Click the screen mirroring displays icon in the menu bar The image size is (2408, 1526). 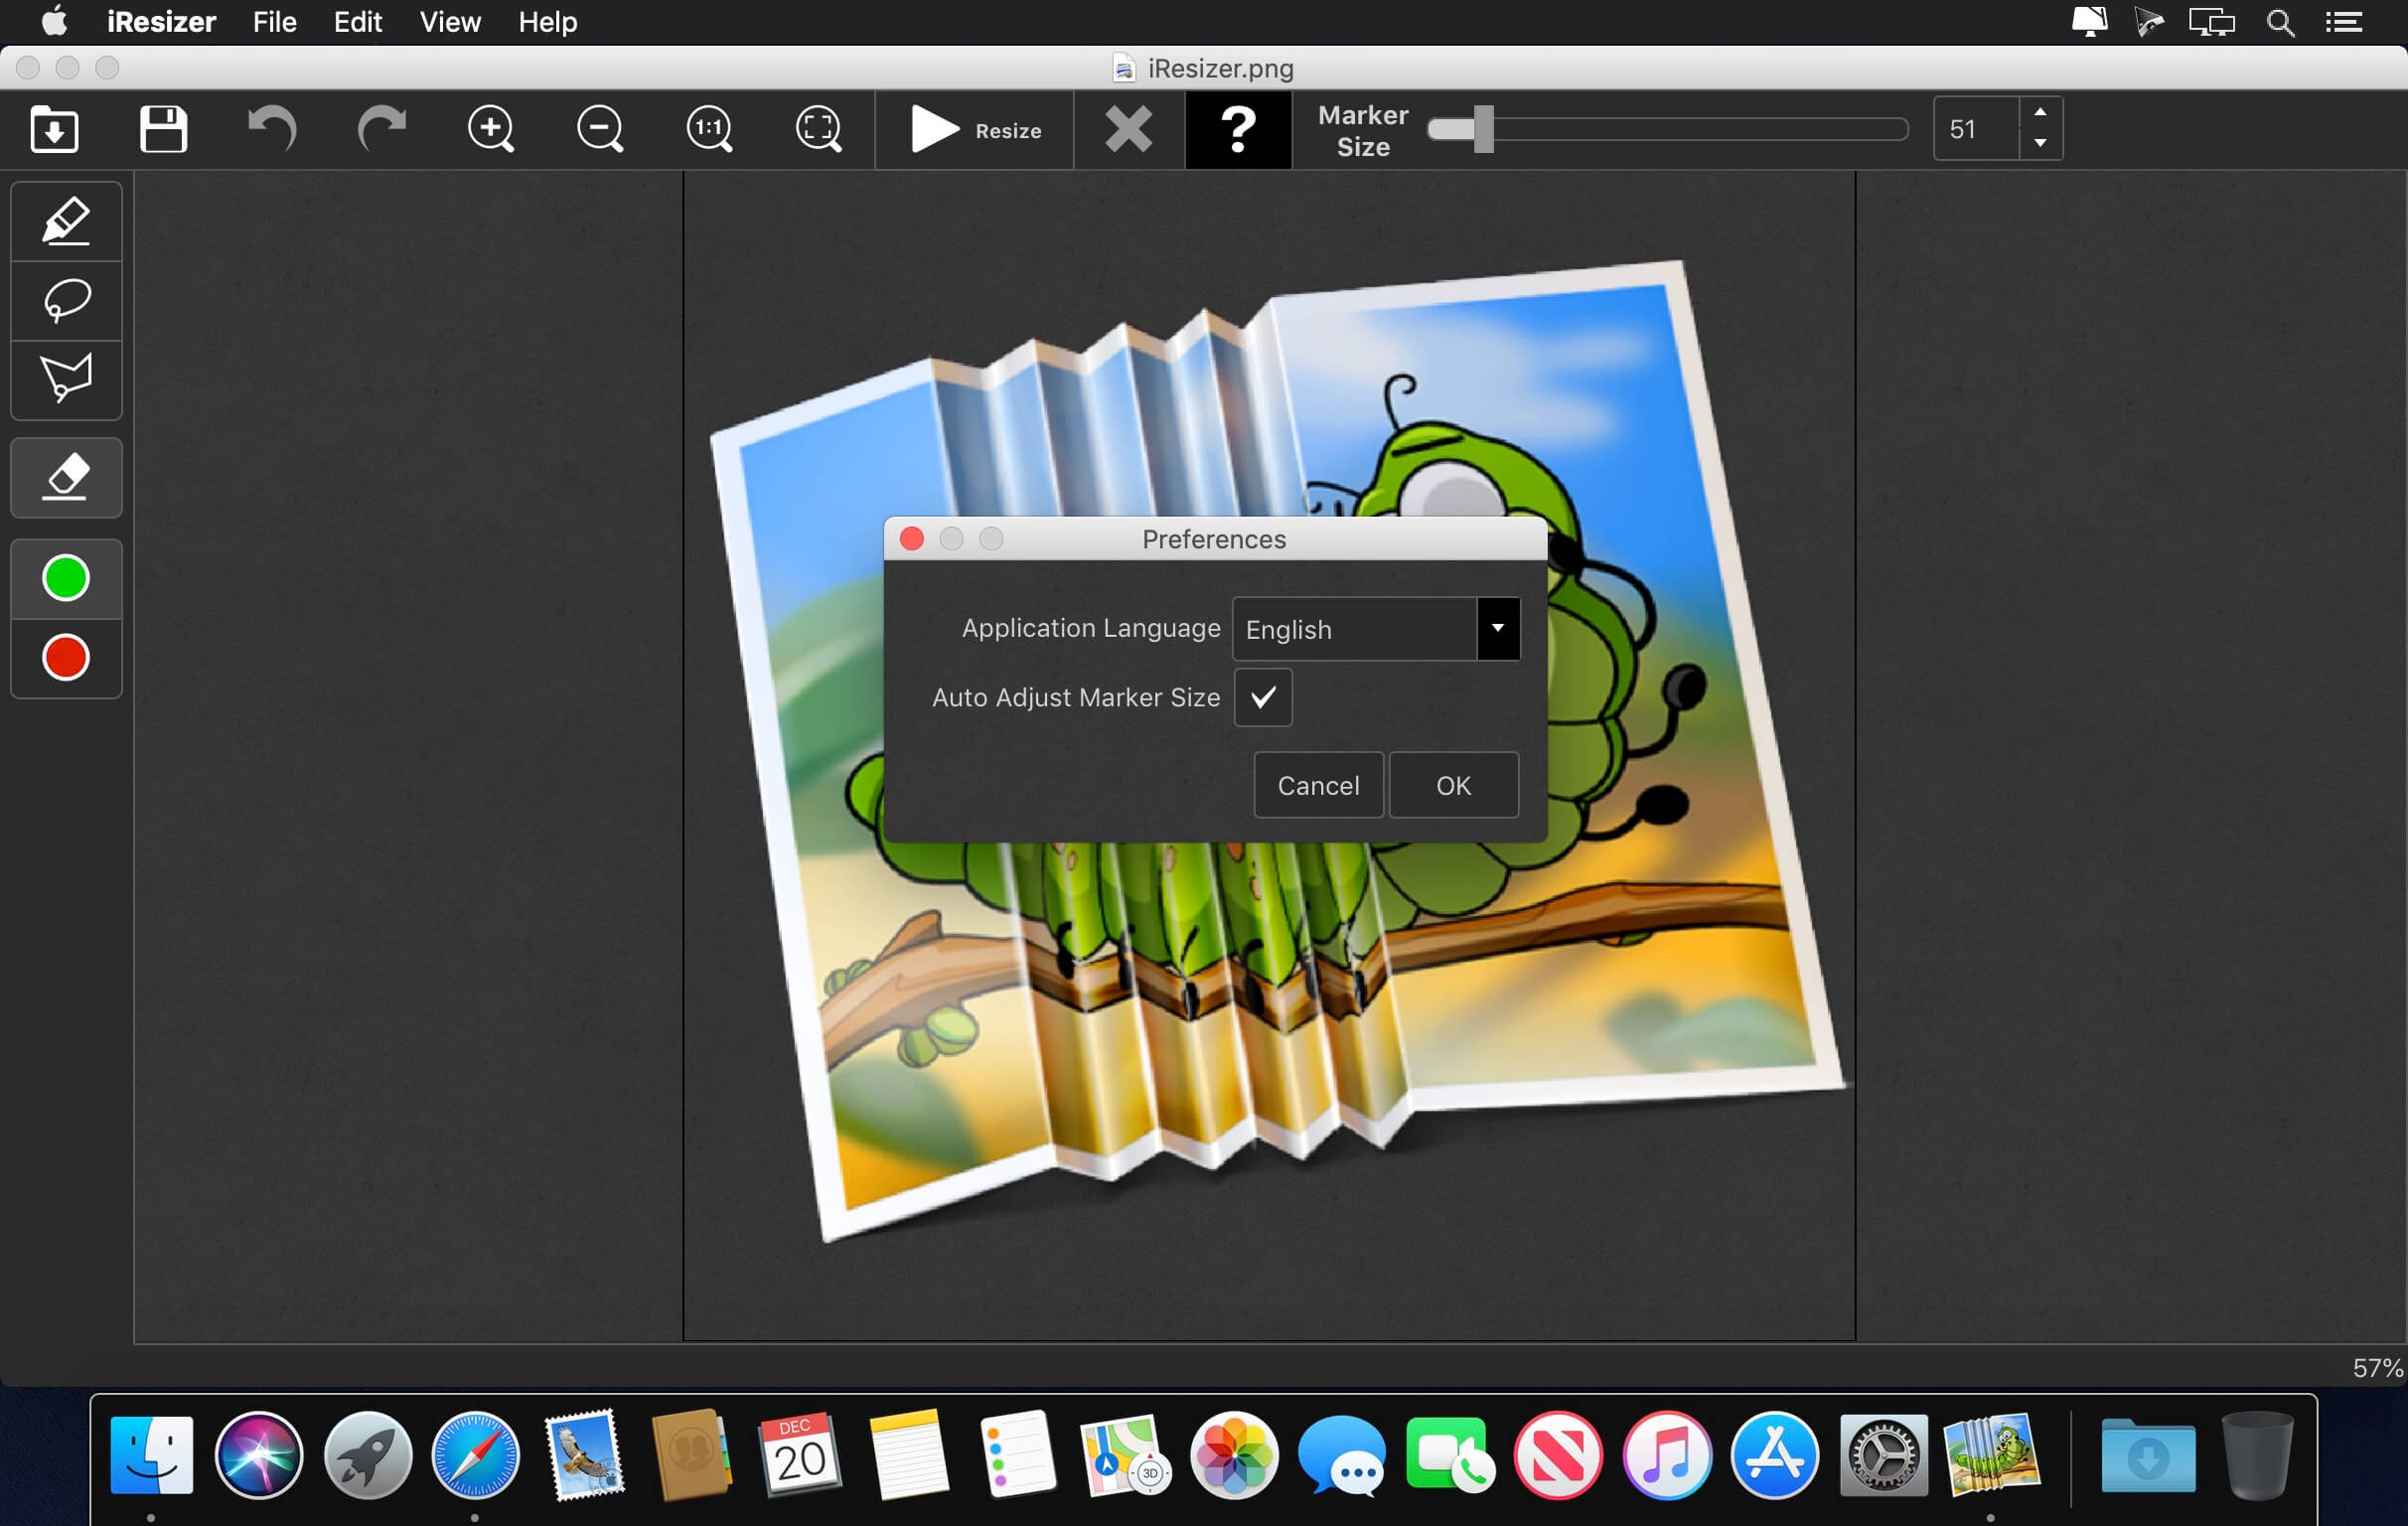coord(2212,22)
